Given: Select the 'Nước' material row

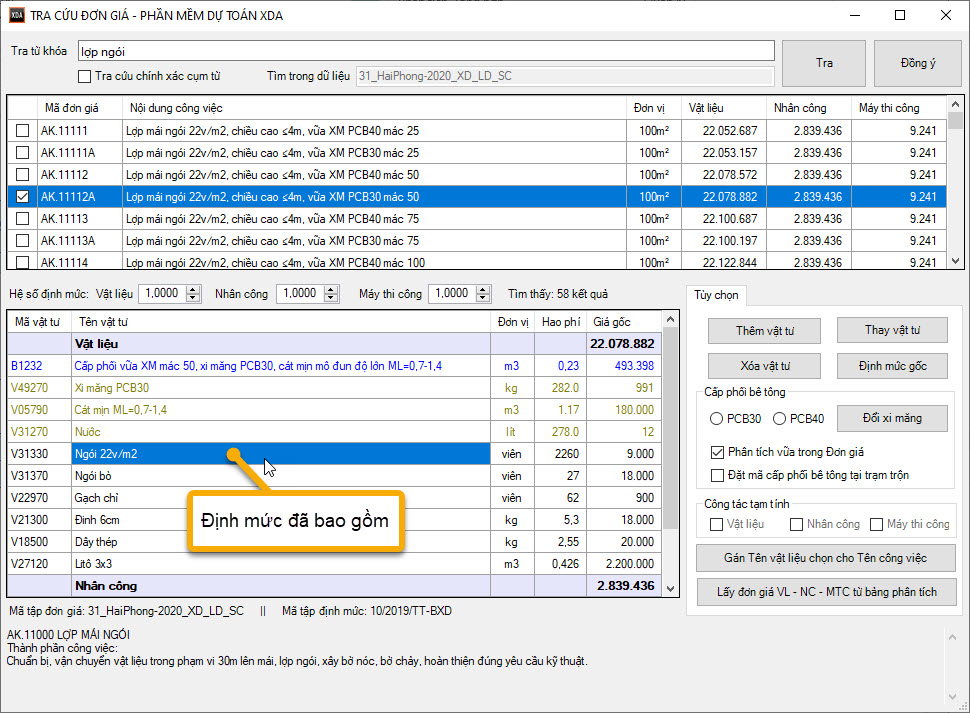Looking at the screenshot, I should [x=334, y=432].
